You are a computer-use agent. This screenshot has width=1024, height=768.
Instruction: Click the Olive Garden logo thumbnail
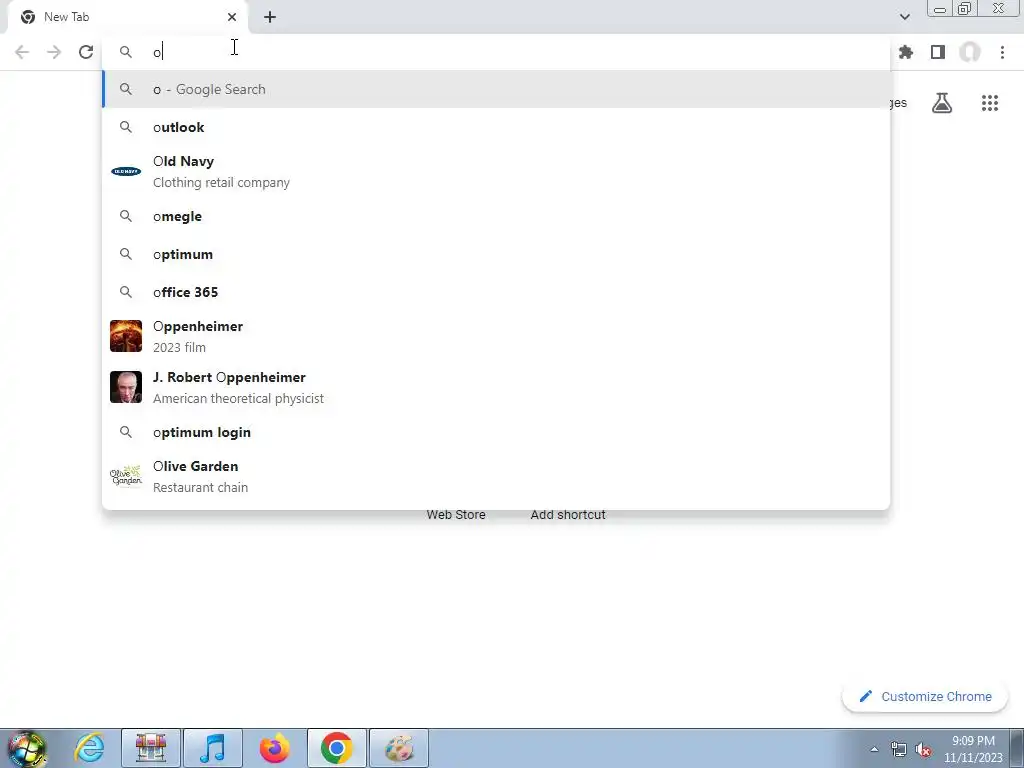[126, 476]
